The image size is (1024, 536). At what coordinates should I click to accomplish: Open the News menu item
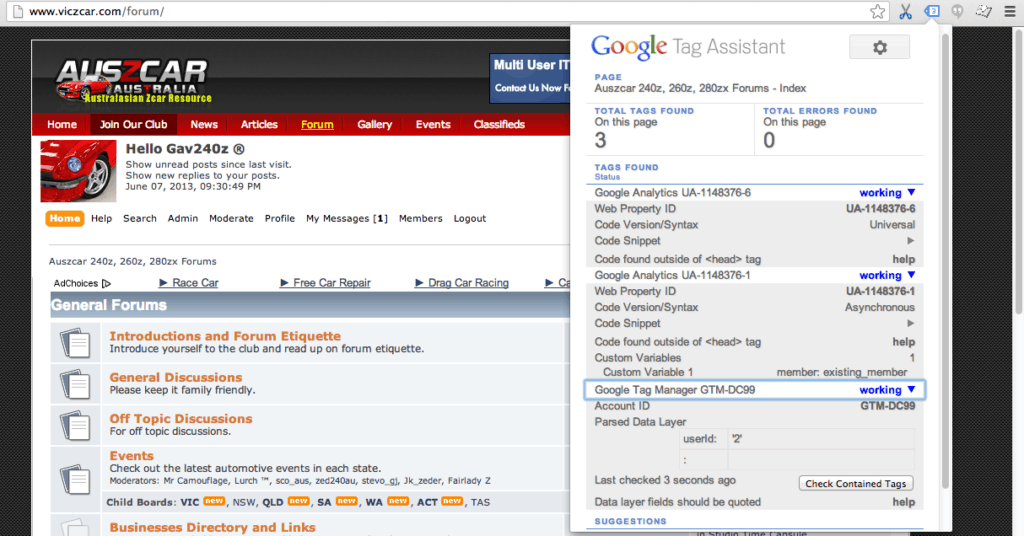click(204, 124)
